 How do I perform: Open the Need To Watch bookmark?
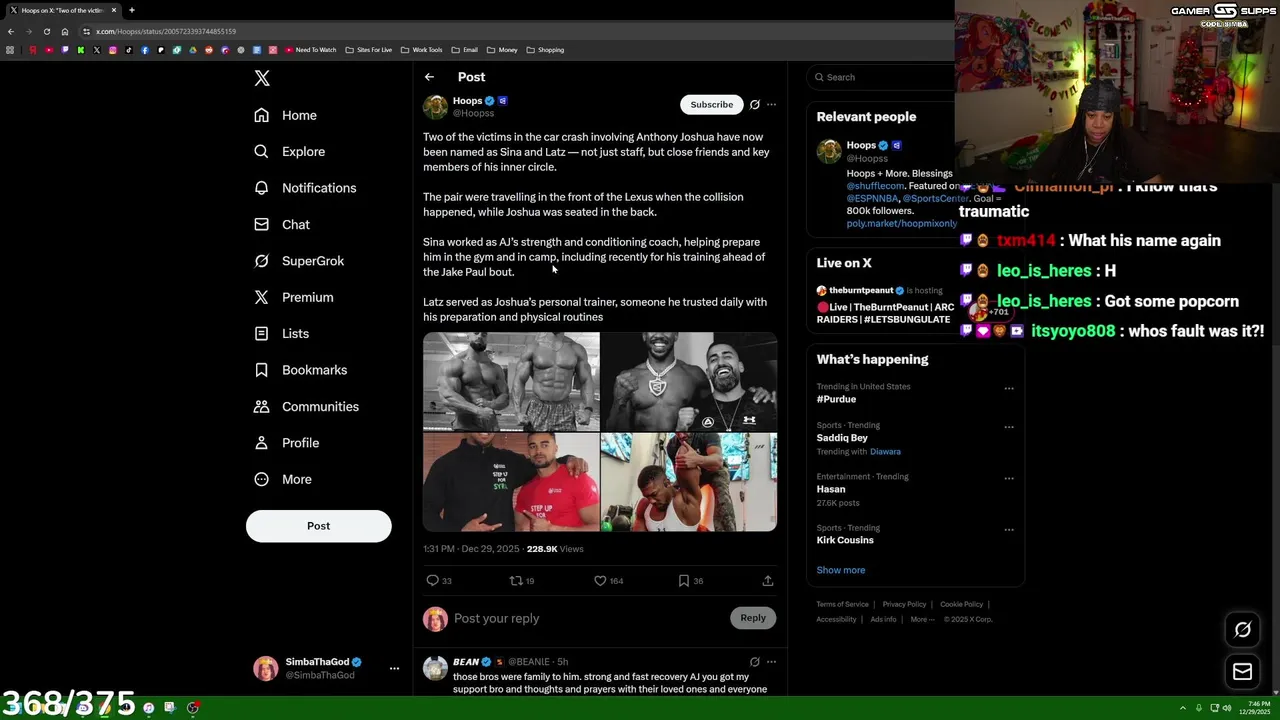point(311,50)
